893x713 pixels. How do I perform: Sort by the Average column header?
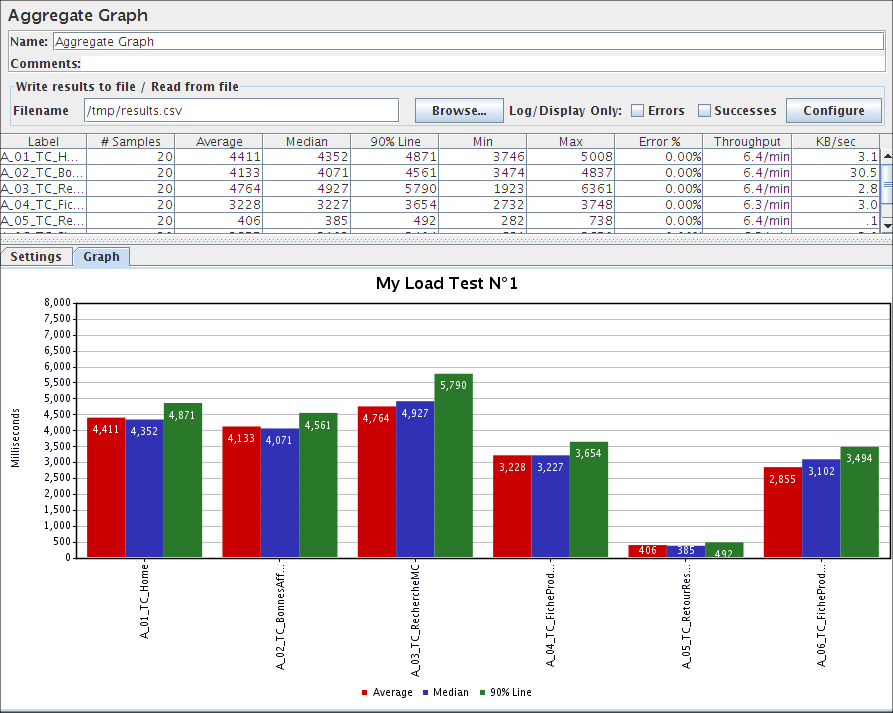pyautogui.click(x=219, y=142)
